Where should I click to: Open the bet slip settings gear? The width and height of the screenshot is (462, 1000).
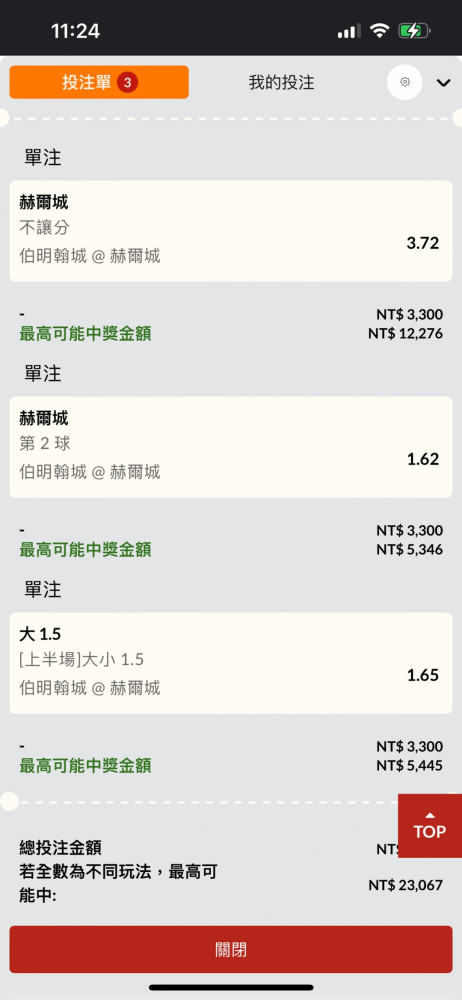pos(405,82)
